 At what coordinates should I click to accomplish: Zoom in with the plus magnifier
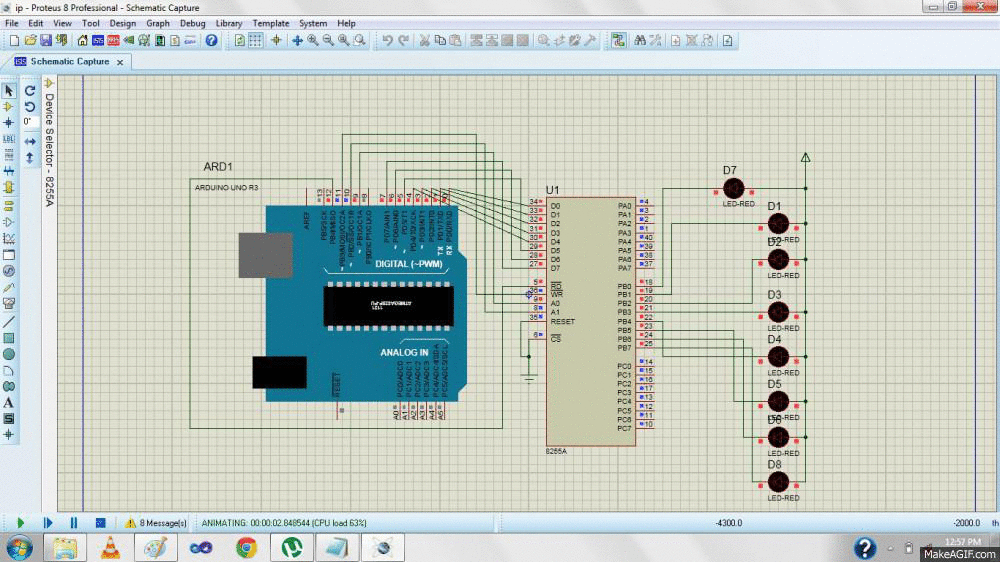[312, 41]
